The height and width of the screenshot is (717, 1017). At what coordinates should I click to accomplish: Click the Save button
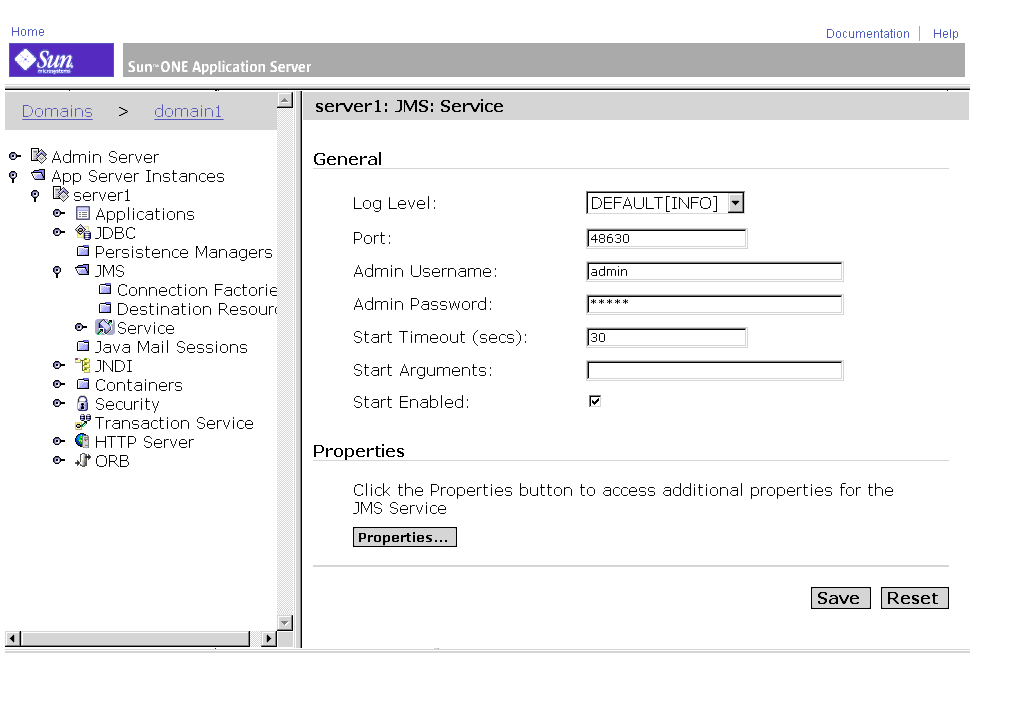[840, 598]
